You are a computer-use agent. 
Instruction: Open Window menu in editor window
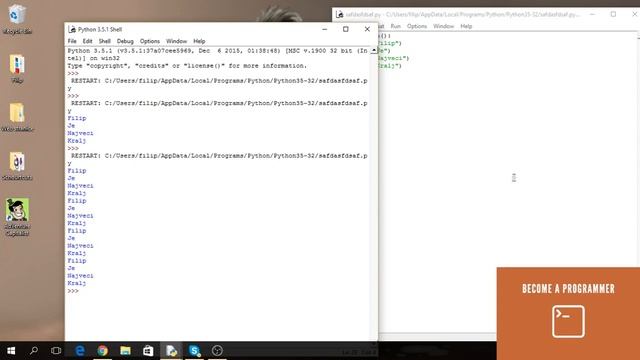[x=443, y=26]
